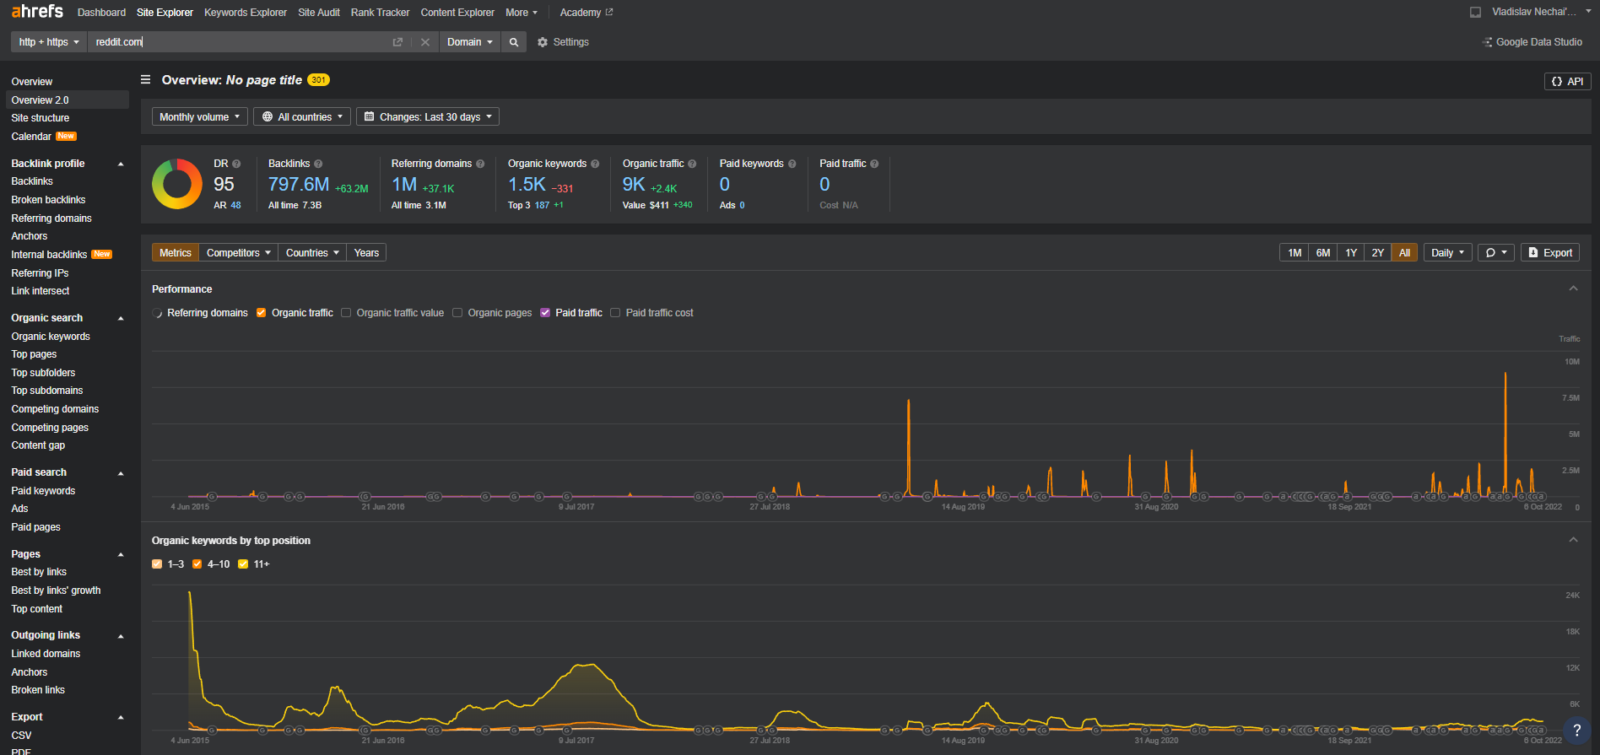Open chart annotations comment icon dropdown
The image size is (1600, 755).
(x=1495, y=253)
